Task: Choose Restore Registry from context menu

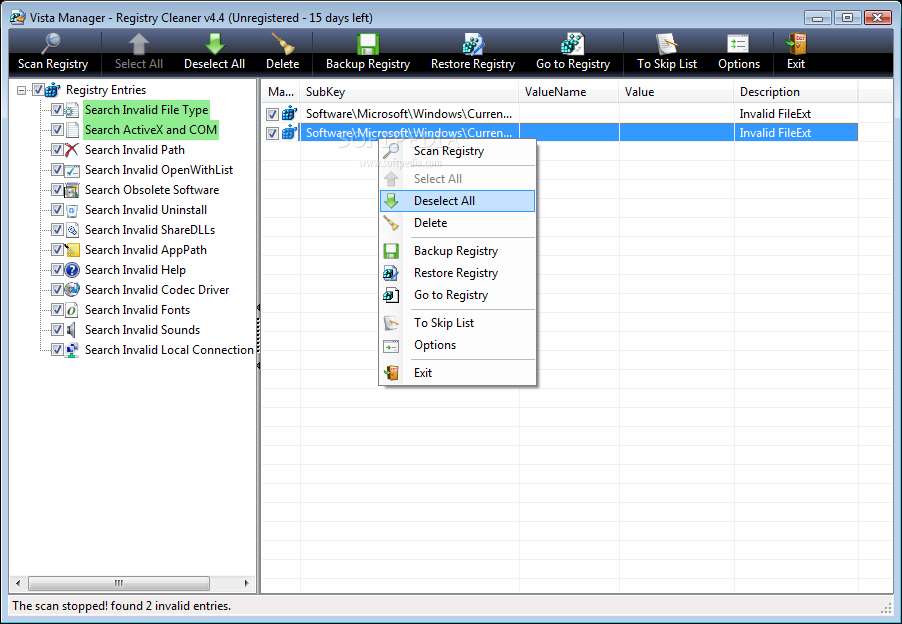Action: click(457, 273)
